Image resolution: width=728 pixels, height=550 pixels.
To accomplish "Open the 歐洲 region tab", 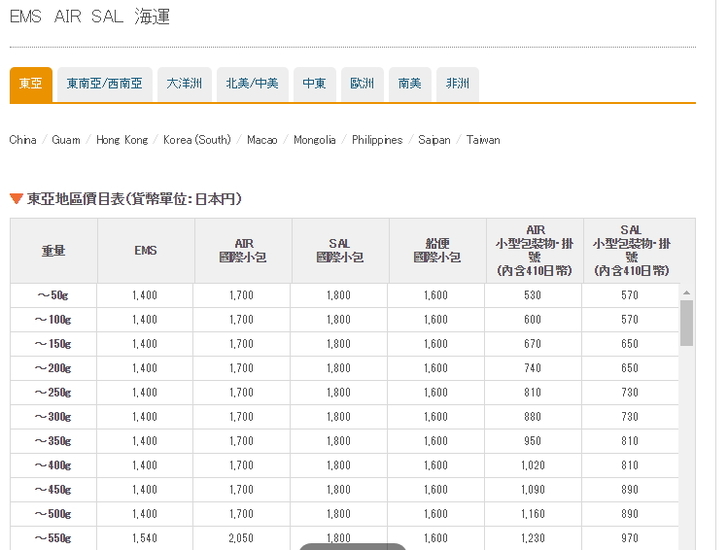I will point(362,84).
